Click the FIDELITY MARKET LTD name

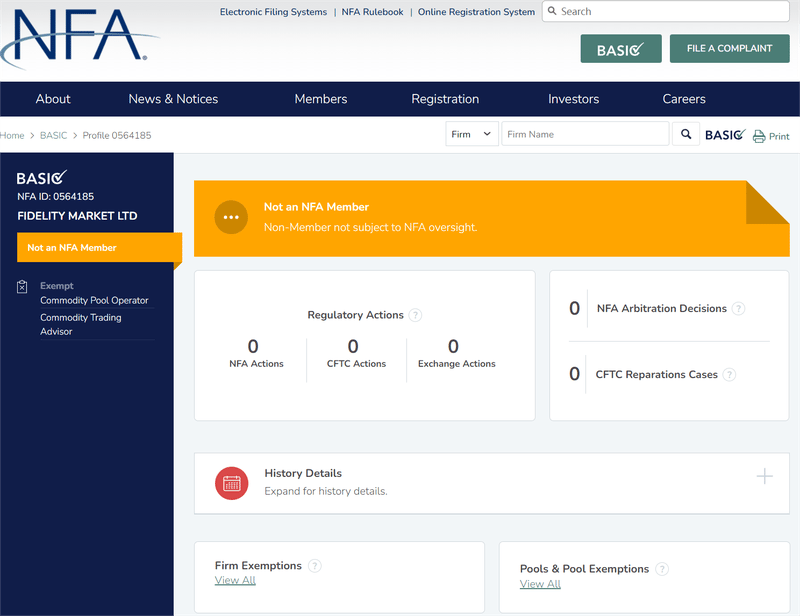click(78, 216)
